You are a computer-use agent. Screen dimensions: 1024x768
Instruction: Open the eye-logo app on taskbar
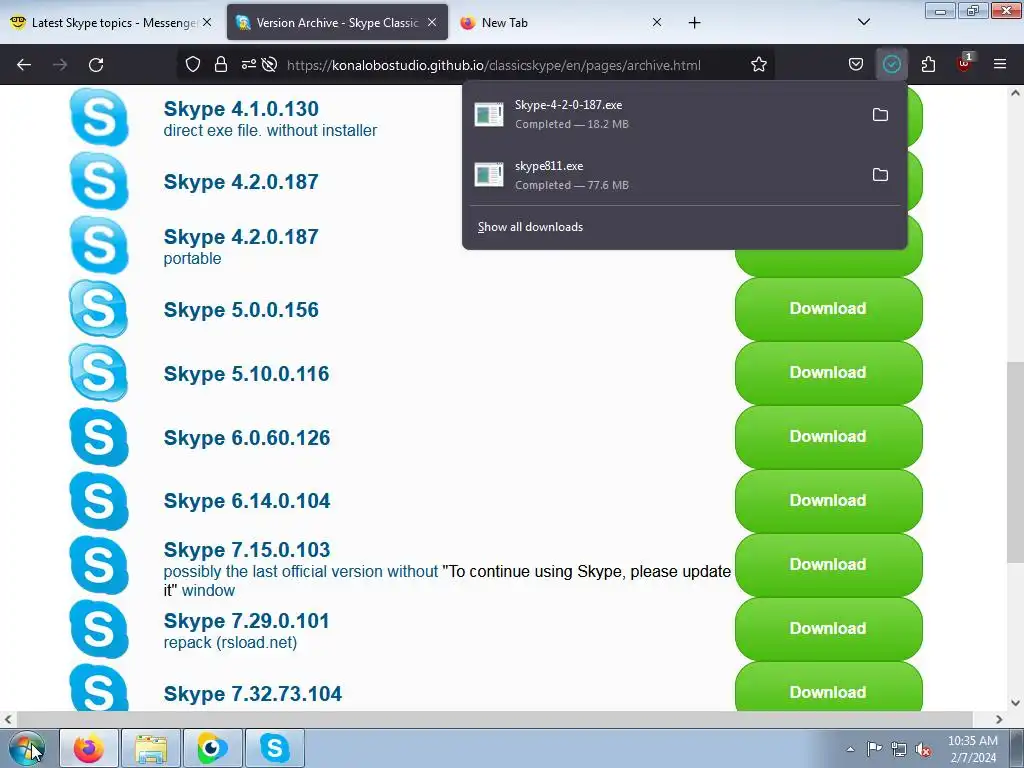point(213,748)
